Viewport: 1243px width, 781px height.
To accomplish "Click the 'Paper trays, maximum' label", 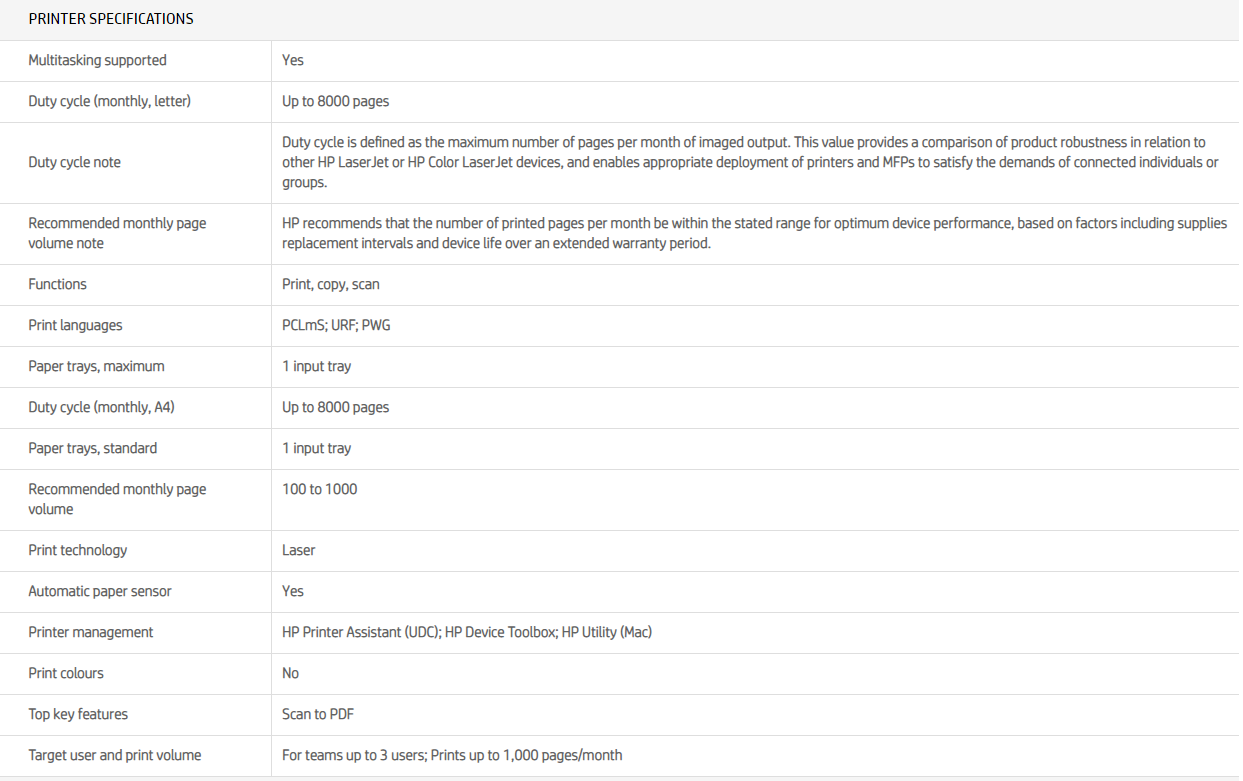I will pos(96,366).
